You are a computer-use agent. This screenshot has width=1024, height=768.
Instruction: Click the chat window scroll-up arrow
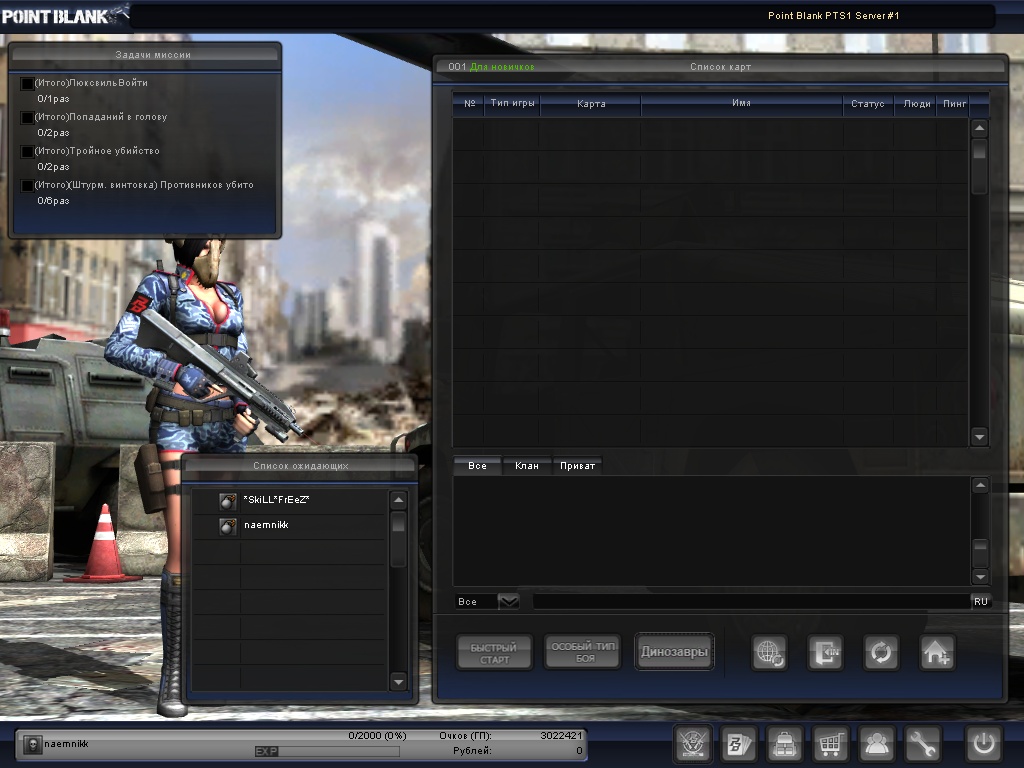pyautogui.click(x=980, y=485)
